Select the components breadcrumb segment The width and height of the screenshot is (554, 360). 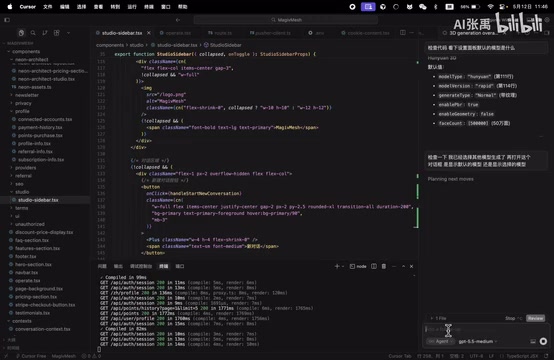110,45
